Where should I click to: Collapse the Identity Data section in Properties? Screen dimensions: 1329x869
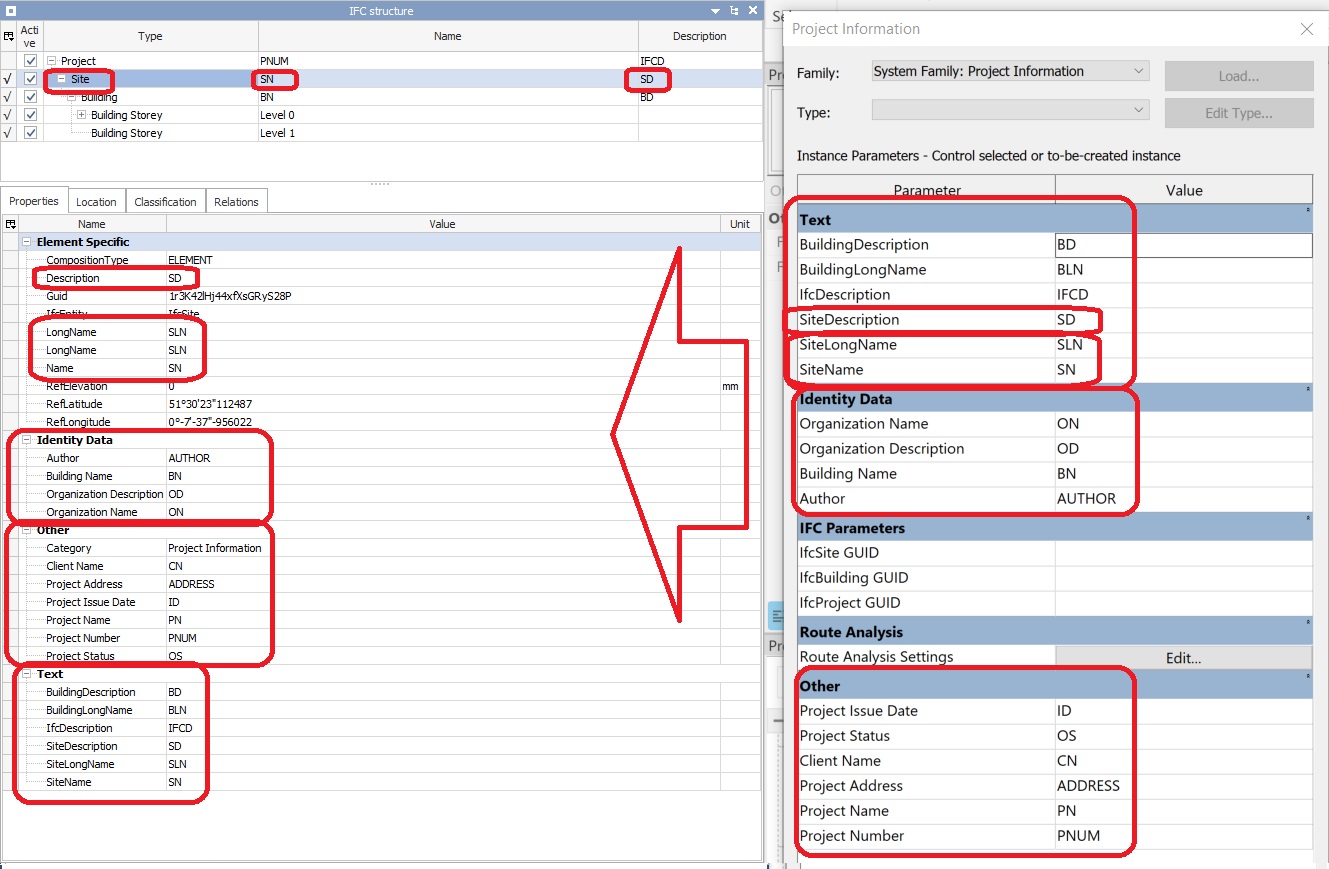coord(27,439)
